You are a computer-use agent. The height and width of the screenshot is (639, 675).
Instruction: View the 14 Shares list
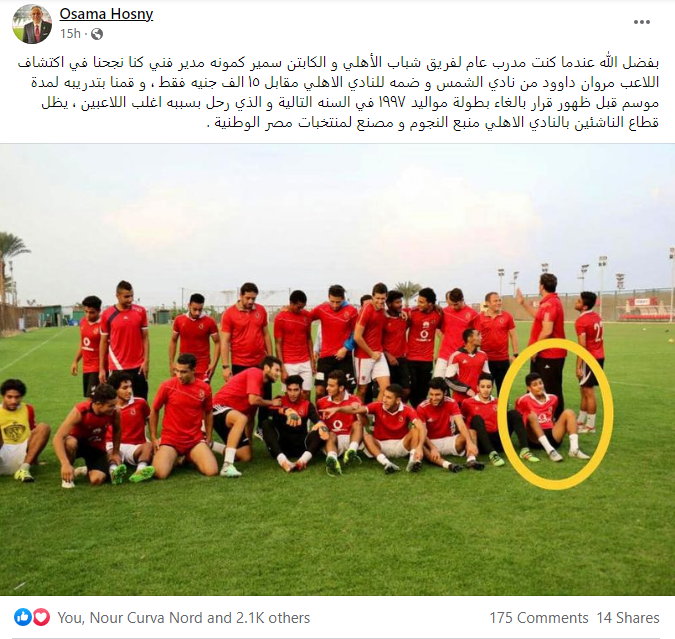628,618
